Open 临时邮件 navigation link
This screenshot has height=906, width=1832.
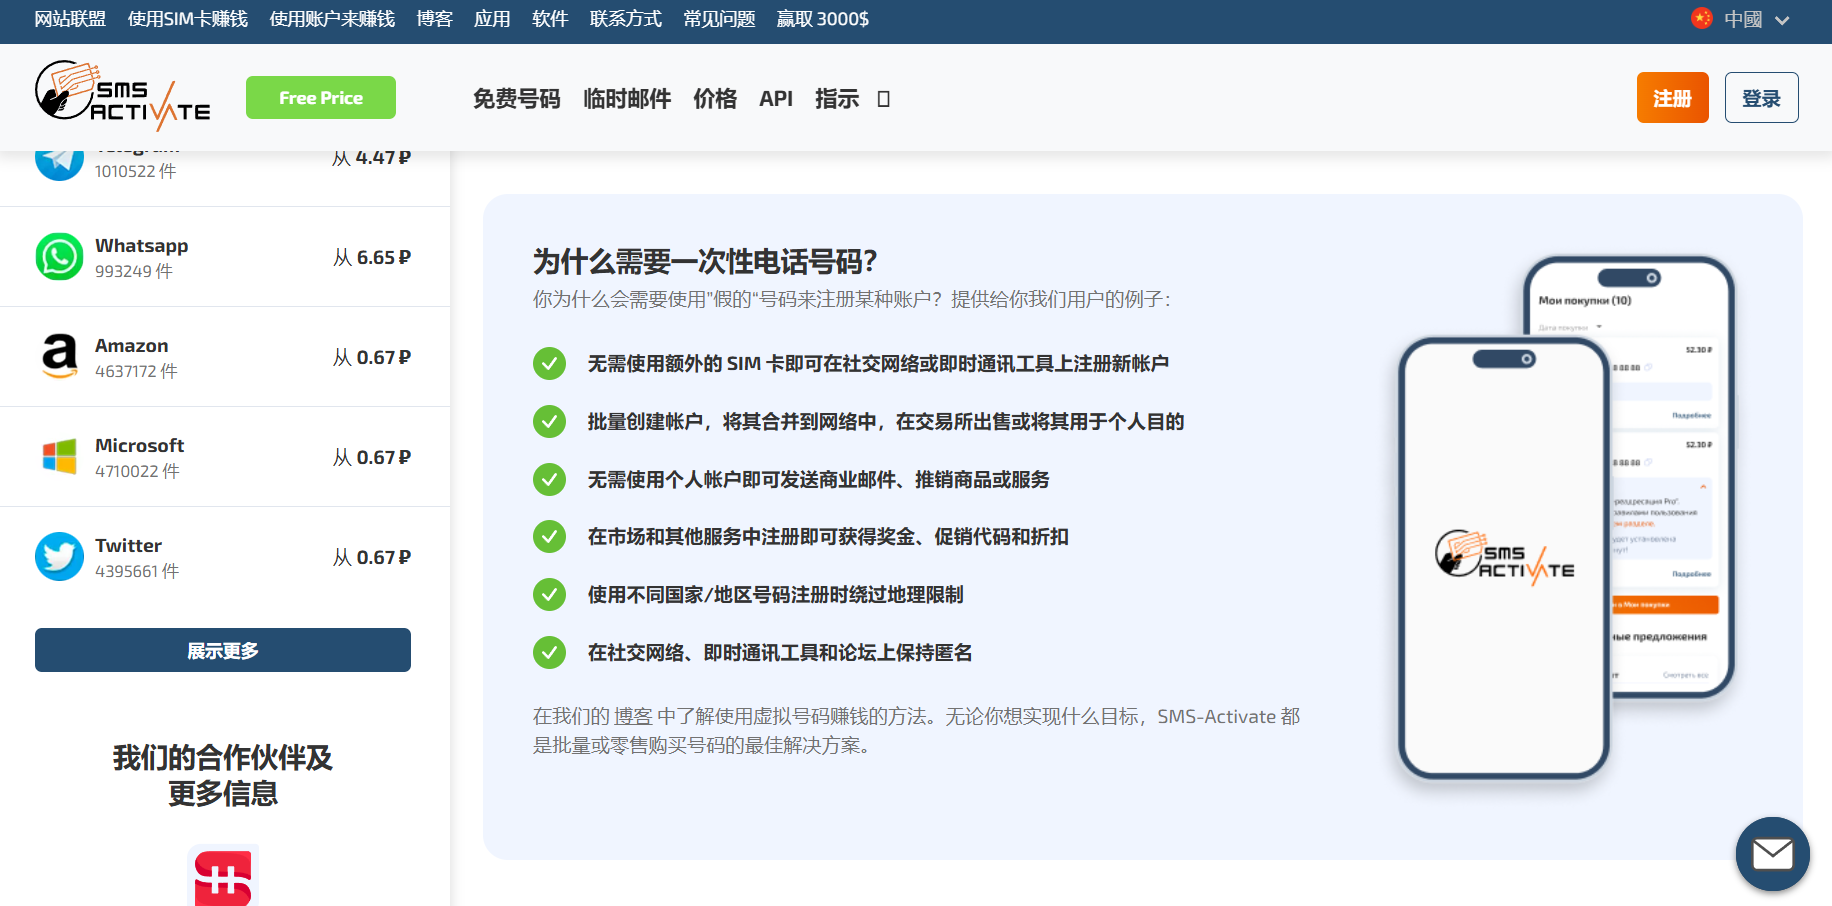tap(627, 99)
